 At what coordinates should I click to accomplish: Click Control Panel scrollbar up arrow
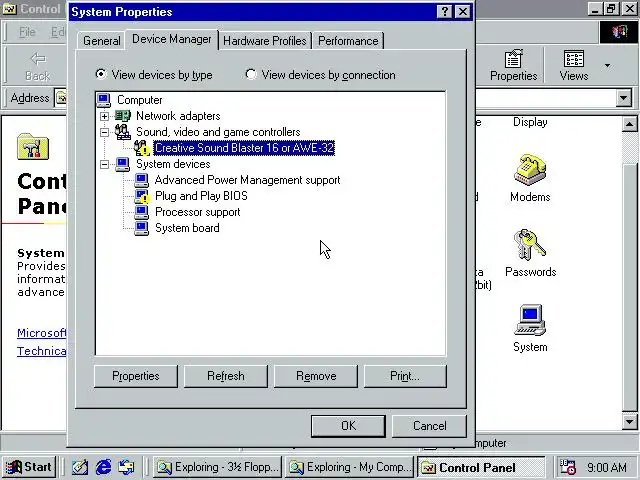629,124
